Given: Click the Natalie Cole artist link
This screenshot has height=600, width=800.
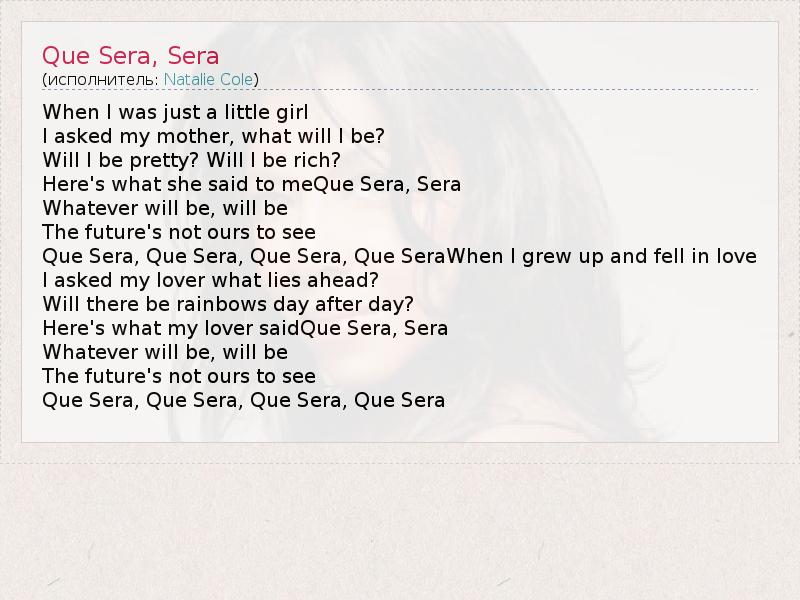Looking at the screenshot, I should point(208,78).
